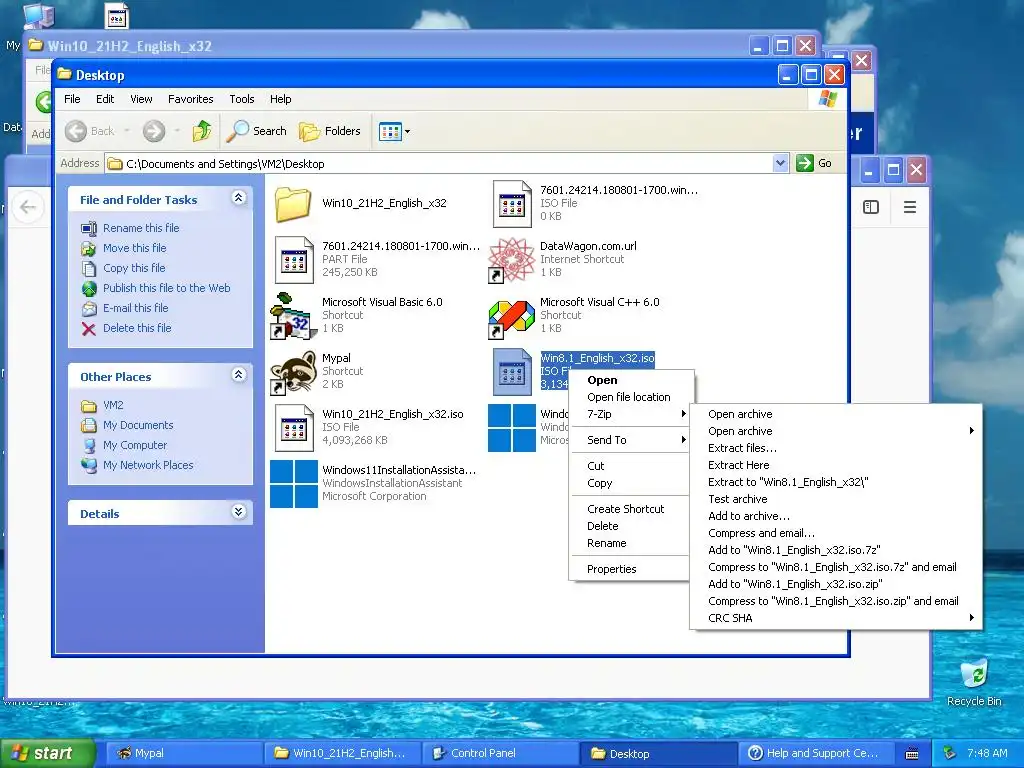The image size is (1024, 768).
Task: Click Delete this file link
Action: [137, 328]
